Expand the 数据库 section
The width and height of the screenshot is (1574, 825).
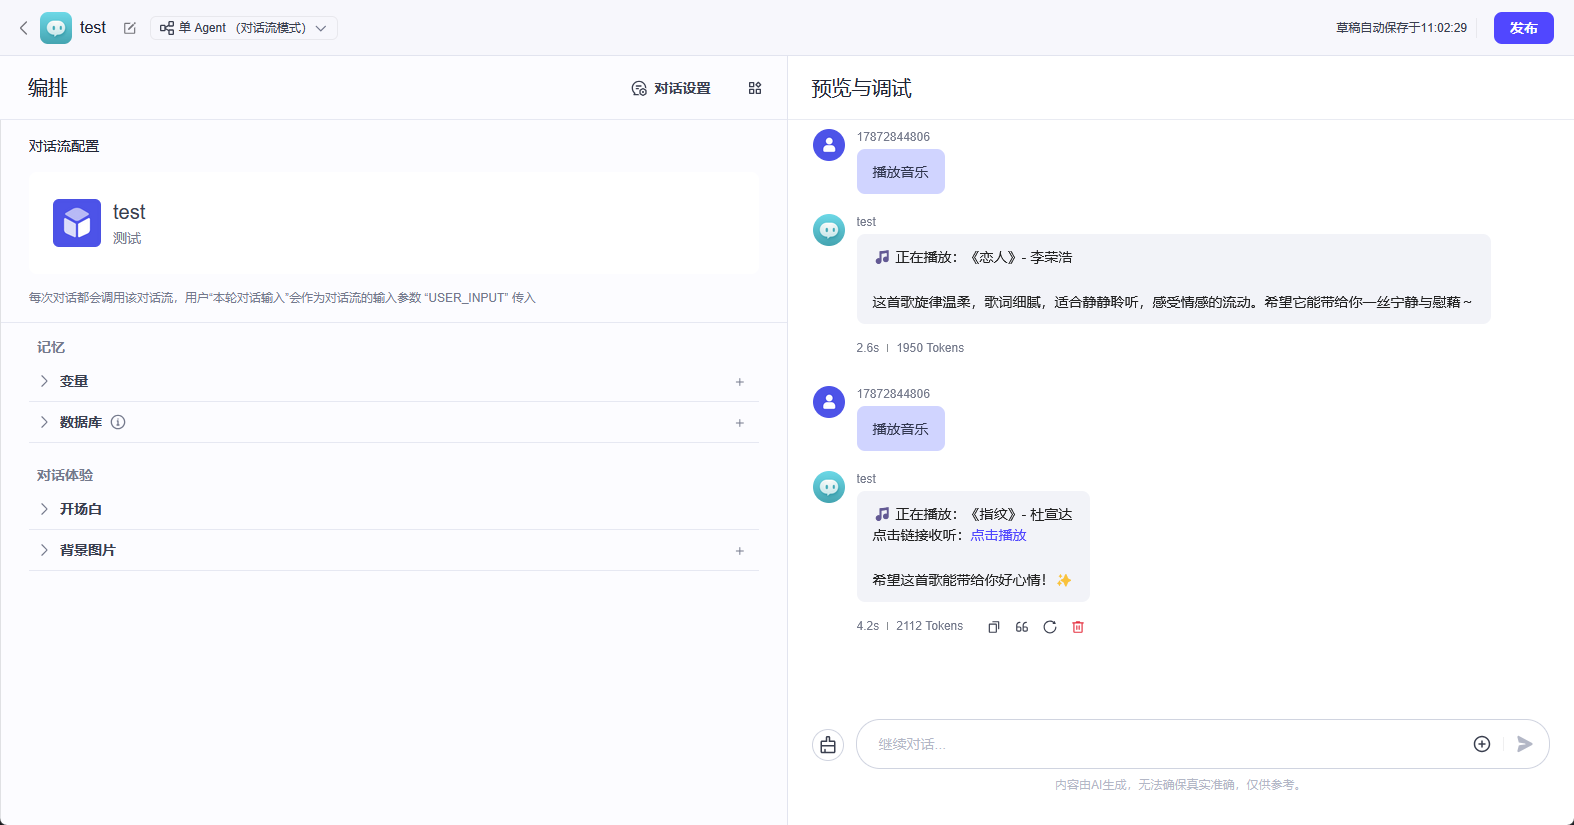coord(44,422)
